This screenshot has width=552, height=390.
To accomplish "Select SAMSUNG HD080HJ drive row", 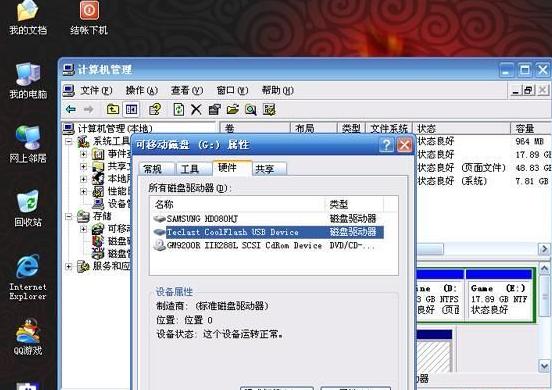I will coord(268,219).
